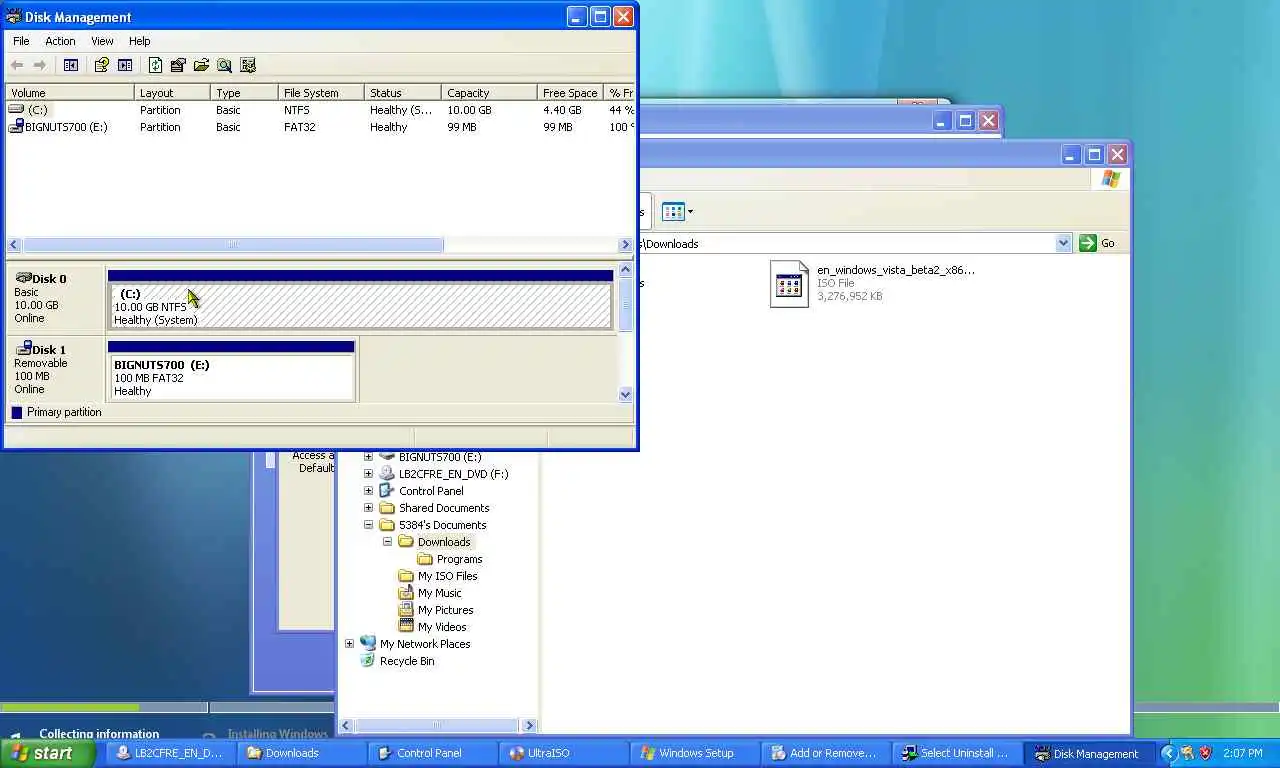
Task: Click the Control Panel icon in folder tree
Action: 387,491
